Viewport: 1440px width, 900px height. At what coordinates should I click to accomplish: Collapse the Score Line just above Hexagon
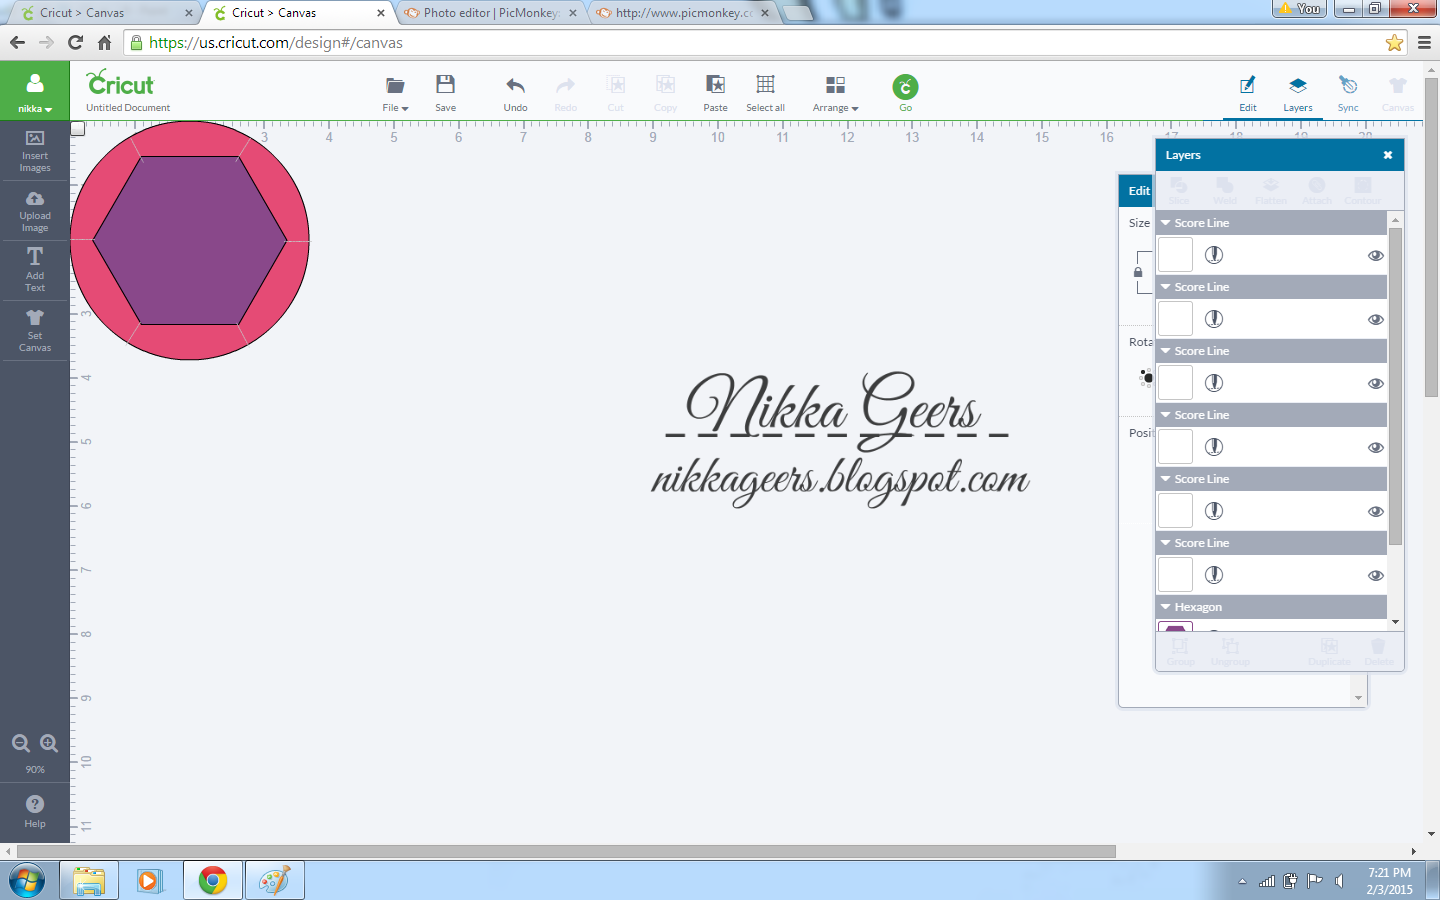[x=1165, y=543]
